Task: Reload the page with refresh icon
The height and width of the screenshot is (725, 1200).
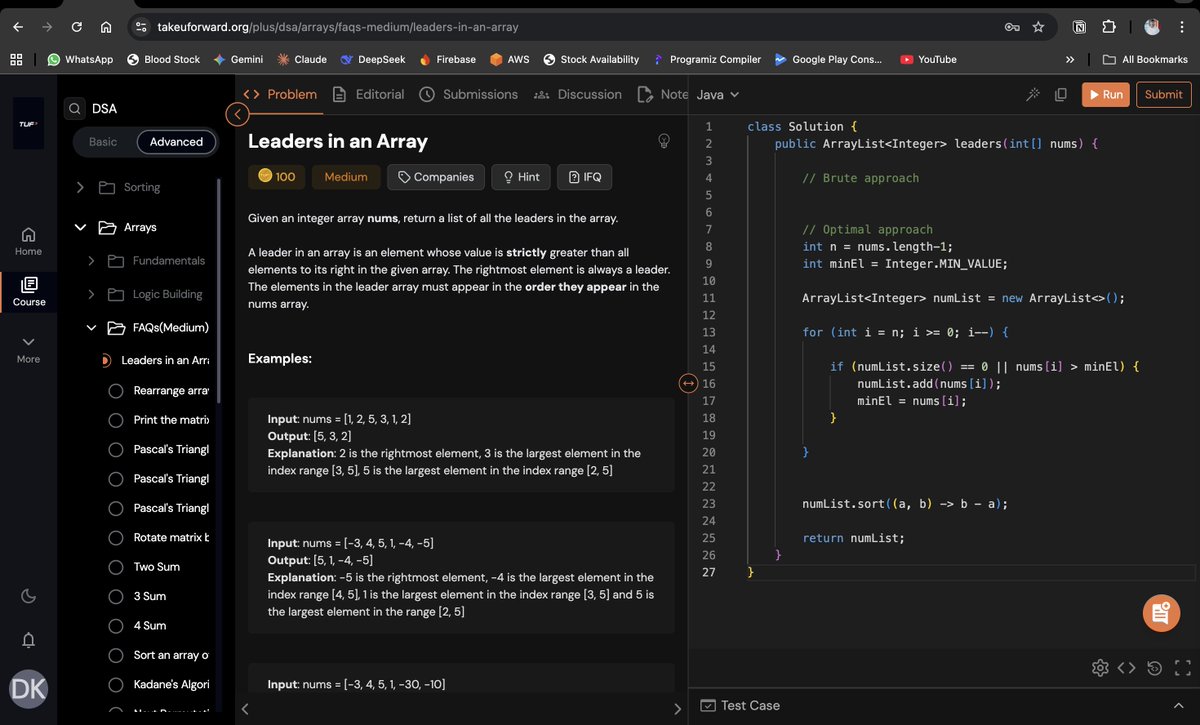Action: 76,27
